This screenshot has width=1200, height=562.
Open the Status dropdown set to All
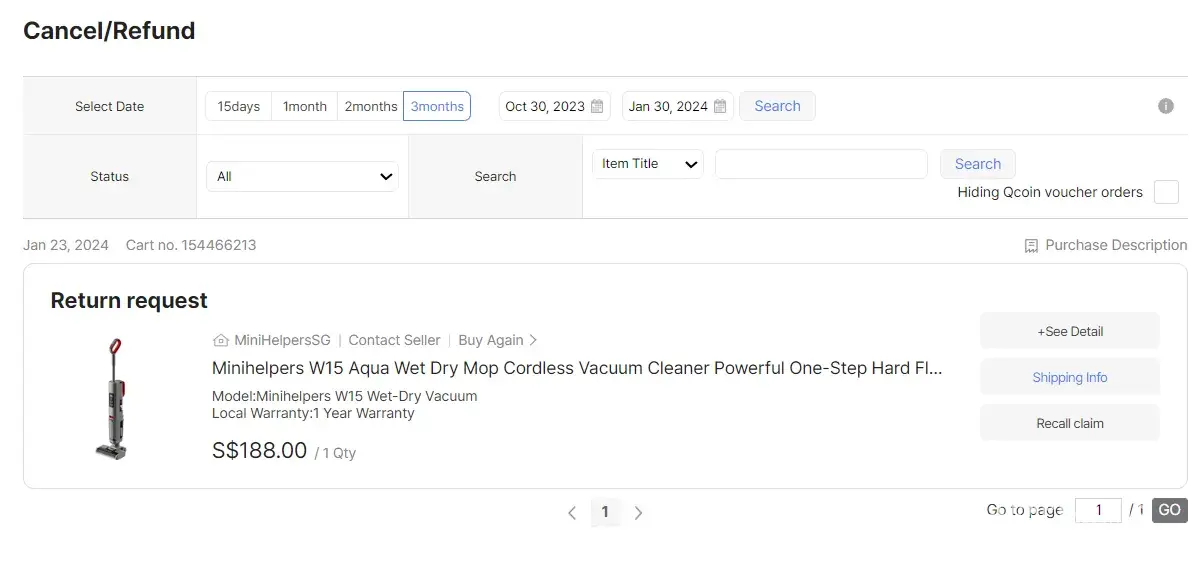tap(302, 177)
